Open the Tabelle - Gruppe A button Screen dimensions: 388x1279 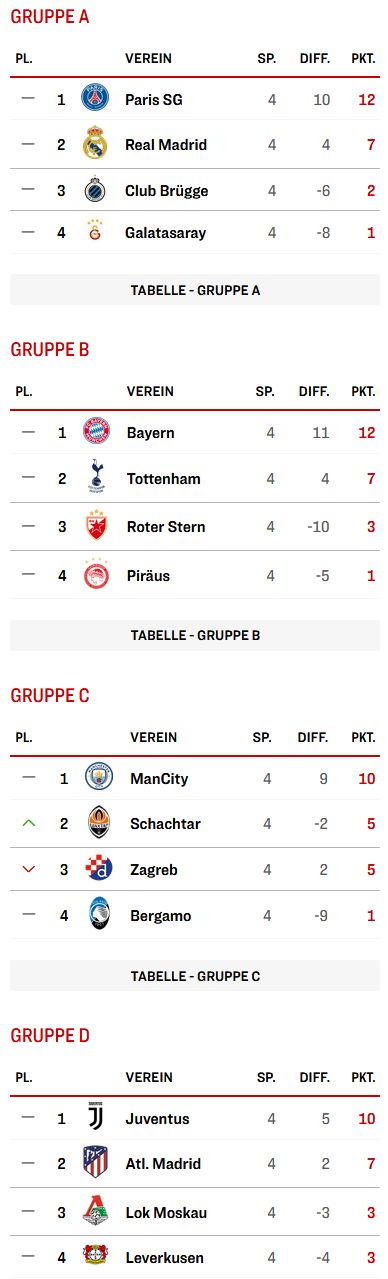pos(195,290)
